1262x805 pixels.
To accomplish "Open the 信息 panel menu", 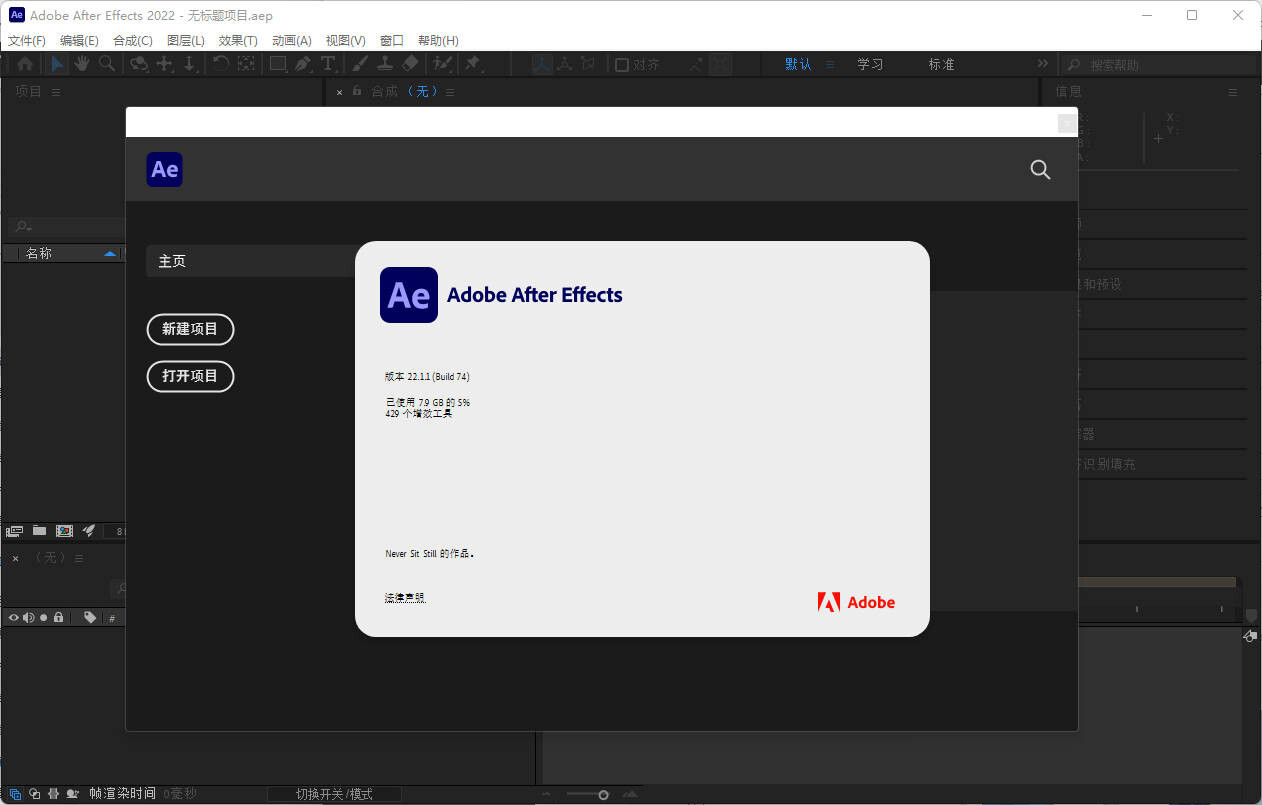I will [x=1233, y=92].
